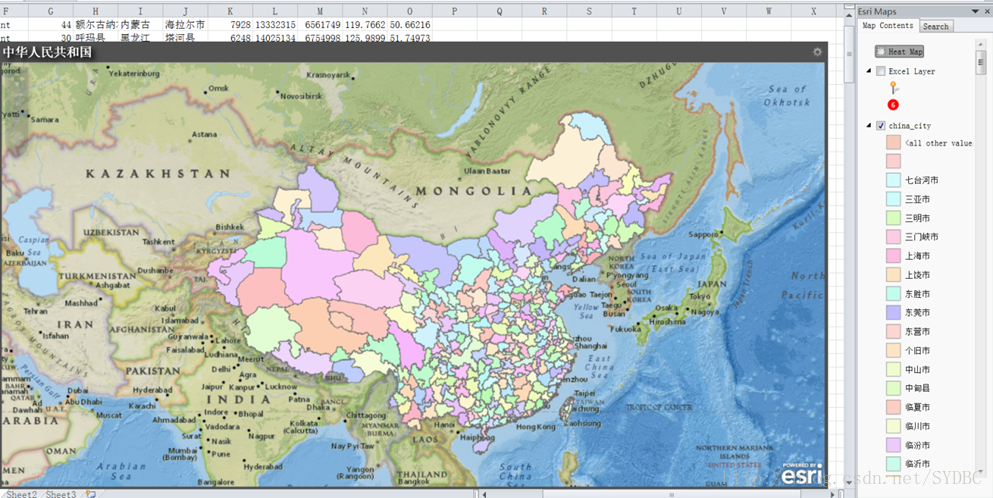The height and width of the screenshot is (498, 993).
Task: Click the Heat Map button
Action: tap(900, 51)
